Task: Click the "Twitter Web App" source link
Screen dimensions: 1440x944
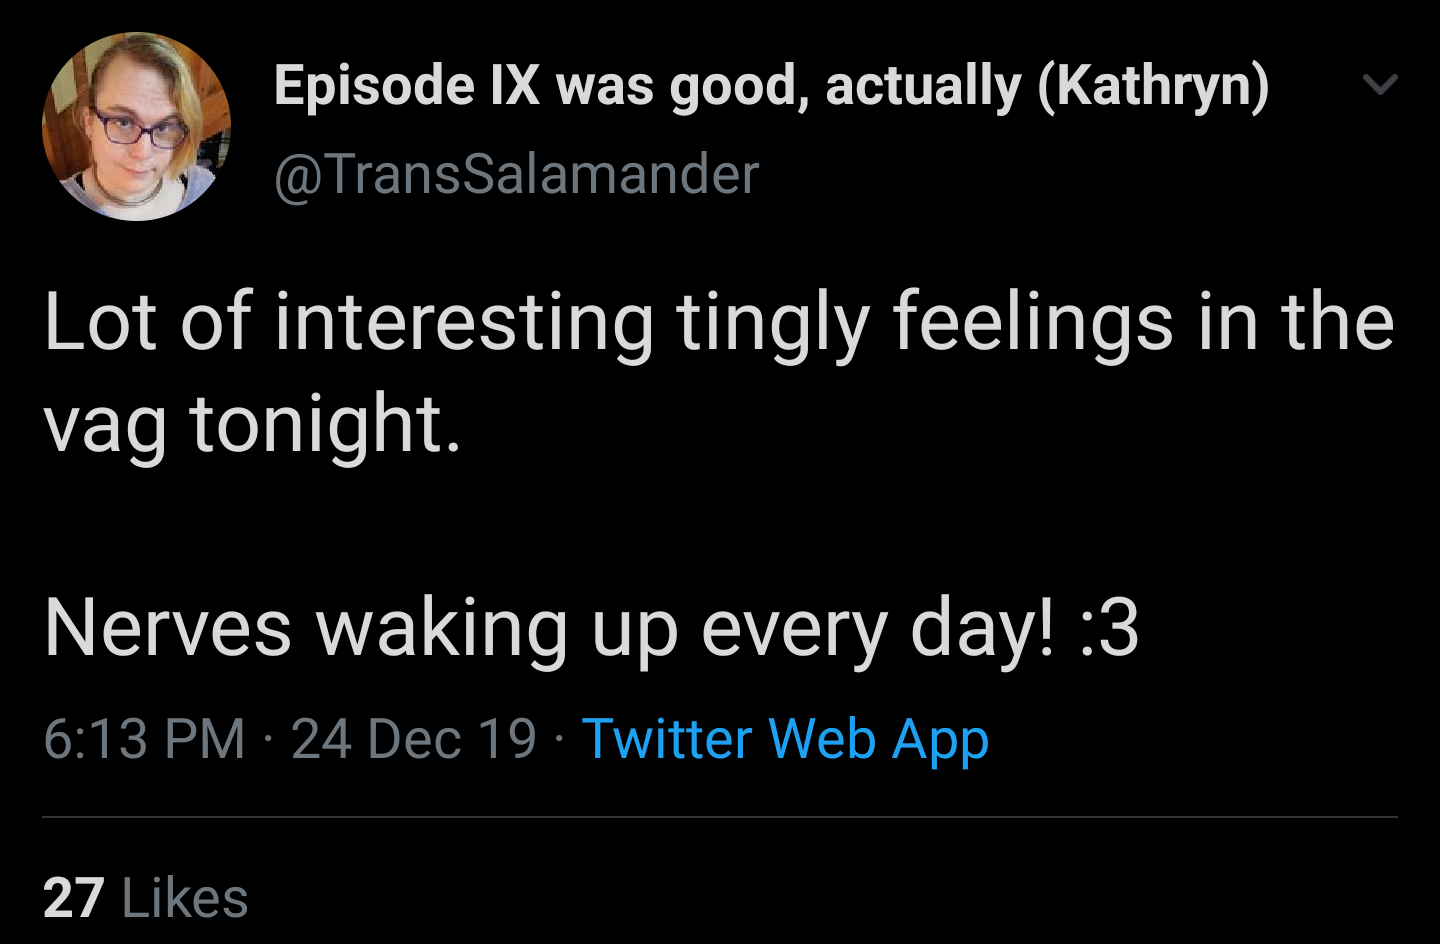Action: (x=785, y=739)
